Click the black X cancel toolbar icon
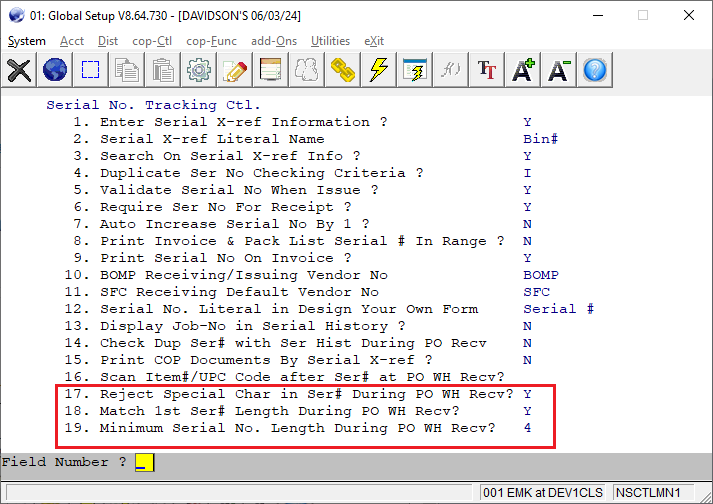The width and height of the screenshot is (713, 504). [x=19, y=70]
